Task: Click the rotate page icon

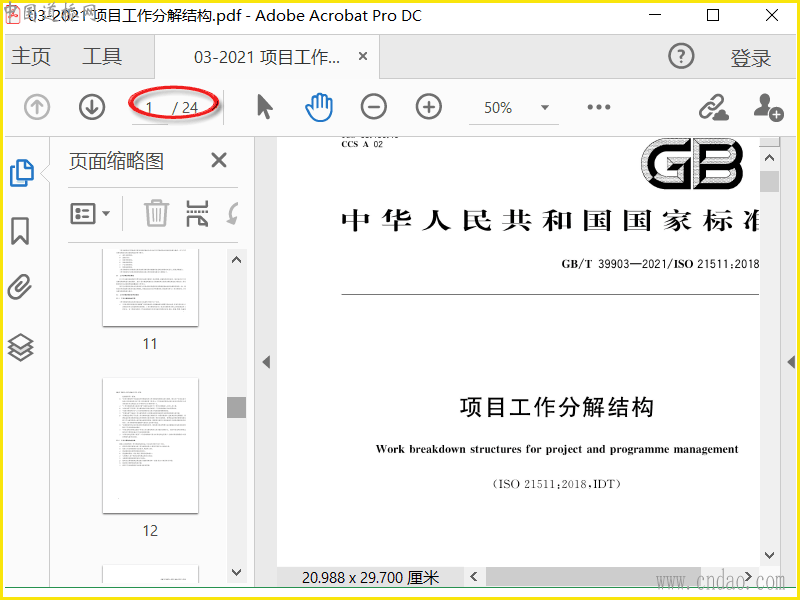Action: click(x=233, y=213)
